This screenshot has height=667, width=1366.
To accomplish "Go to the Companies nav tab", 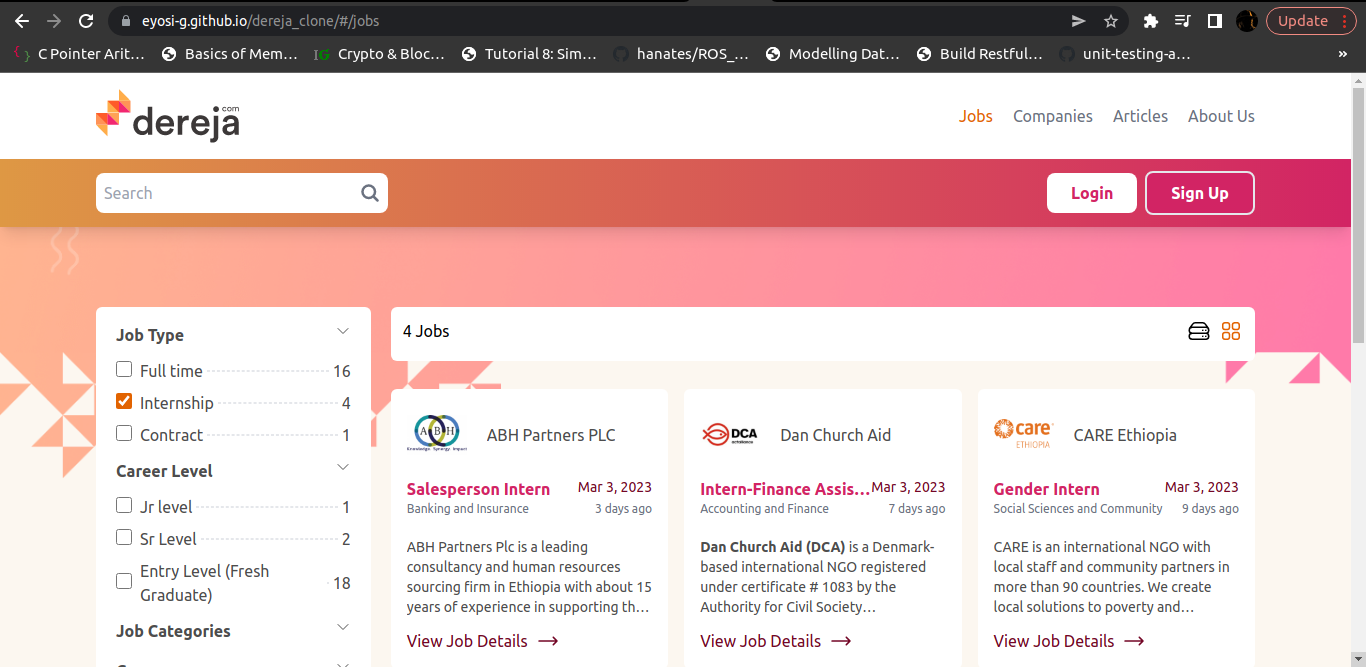I will pyautogui.click(x=1052, y=116).
